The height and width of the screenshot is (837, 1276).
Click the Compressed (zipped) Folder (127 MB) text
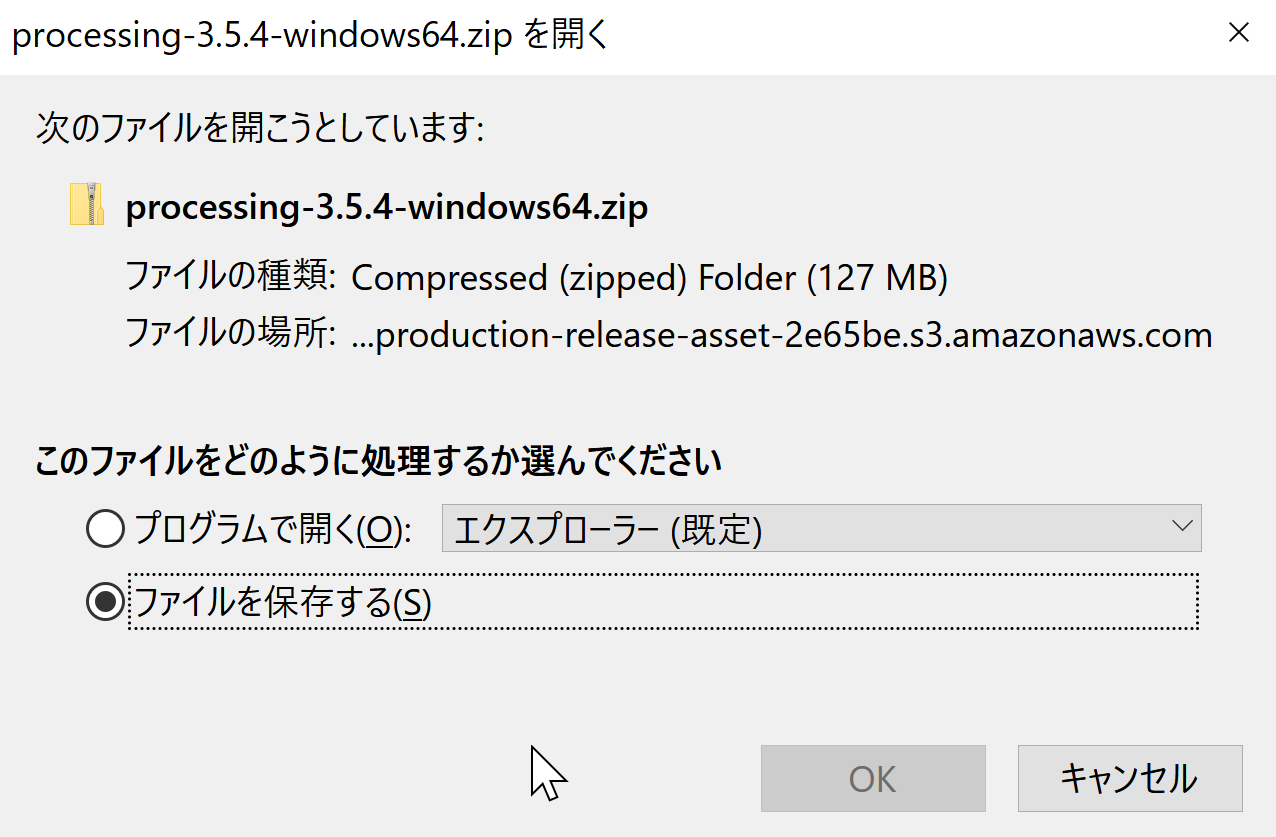pos(649,278)
